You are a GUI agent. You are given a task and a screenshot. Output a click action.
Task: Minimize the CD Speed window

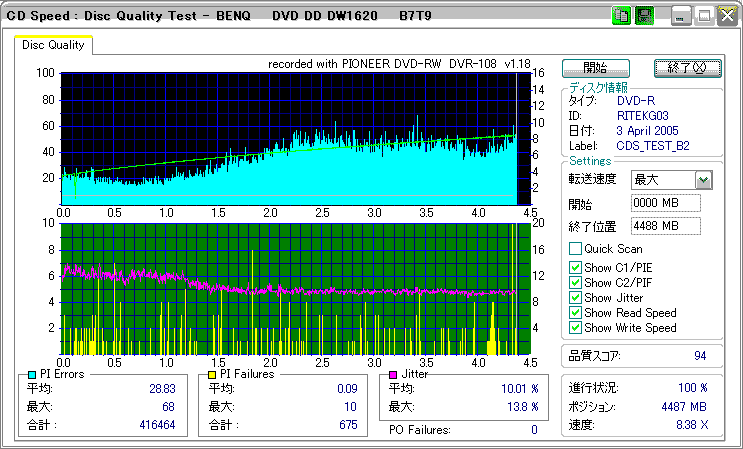click(x=682, y=16)
